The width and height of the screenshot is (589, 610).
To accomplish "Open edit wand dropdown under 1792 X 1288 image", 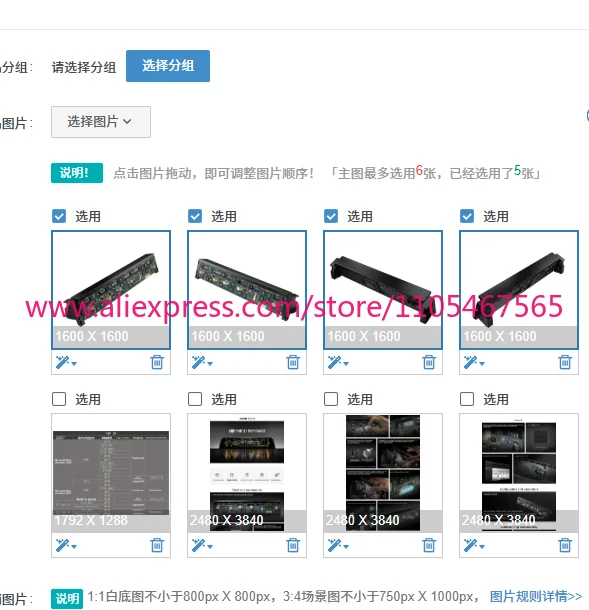I will [66, 545].
